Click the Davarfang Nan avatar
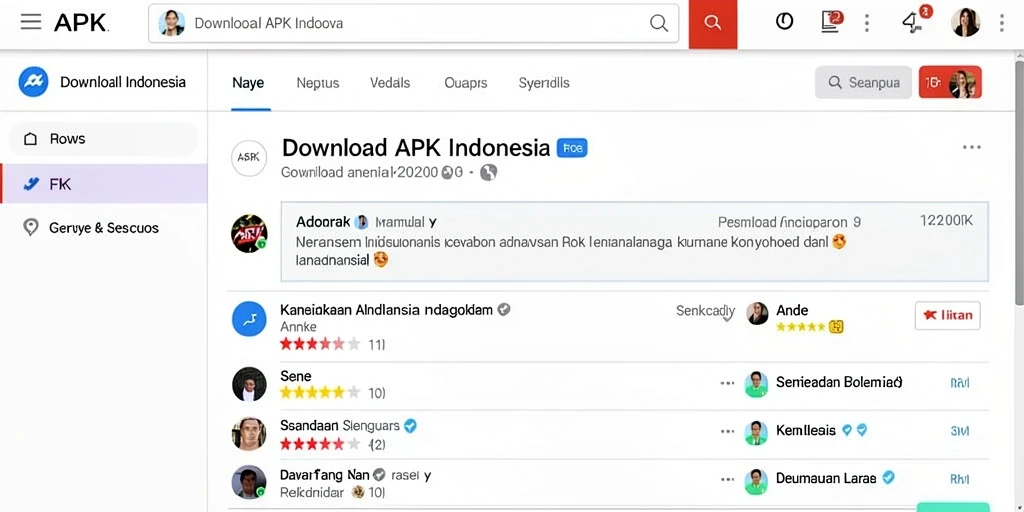Image resolution: width=1024 pixels, height=512 pixels. coord(249,482)
